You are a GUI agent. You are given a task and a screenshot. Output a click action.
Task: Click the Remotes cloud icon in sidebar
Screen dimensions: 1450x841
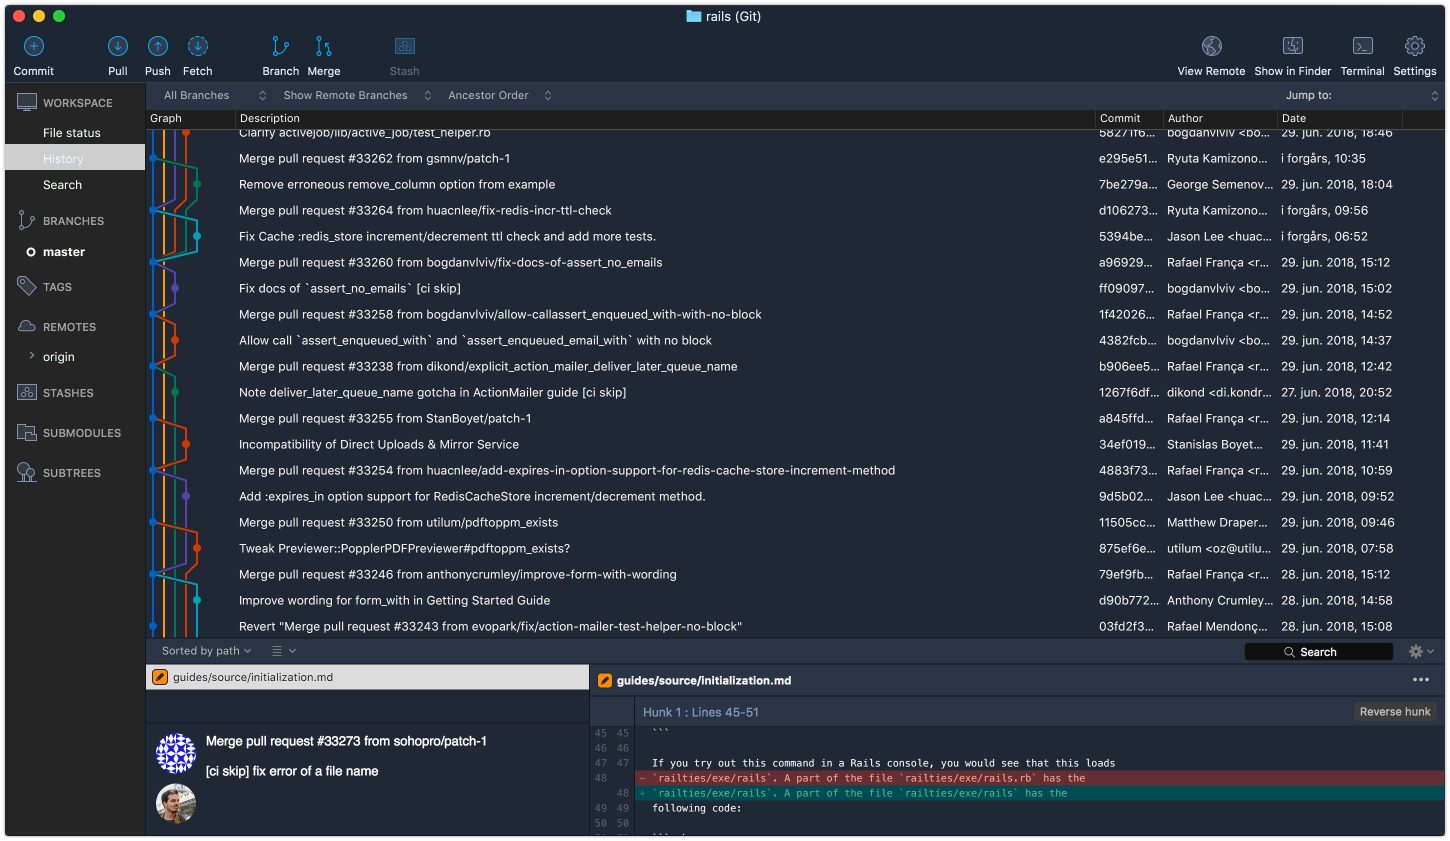click(27, 327)
